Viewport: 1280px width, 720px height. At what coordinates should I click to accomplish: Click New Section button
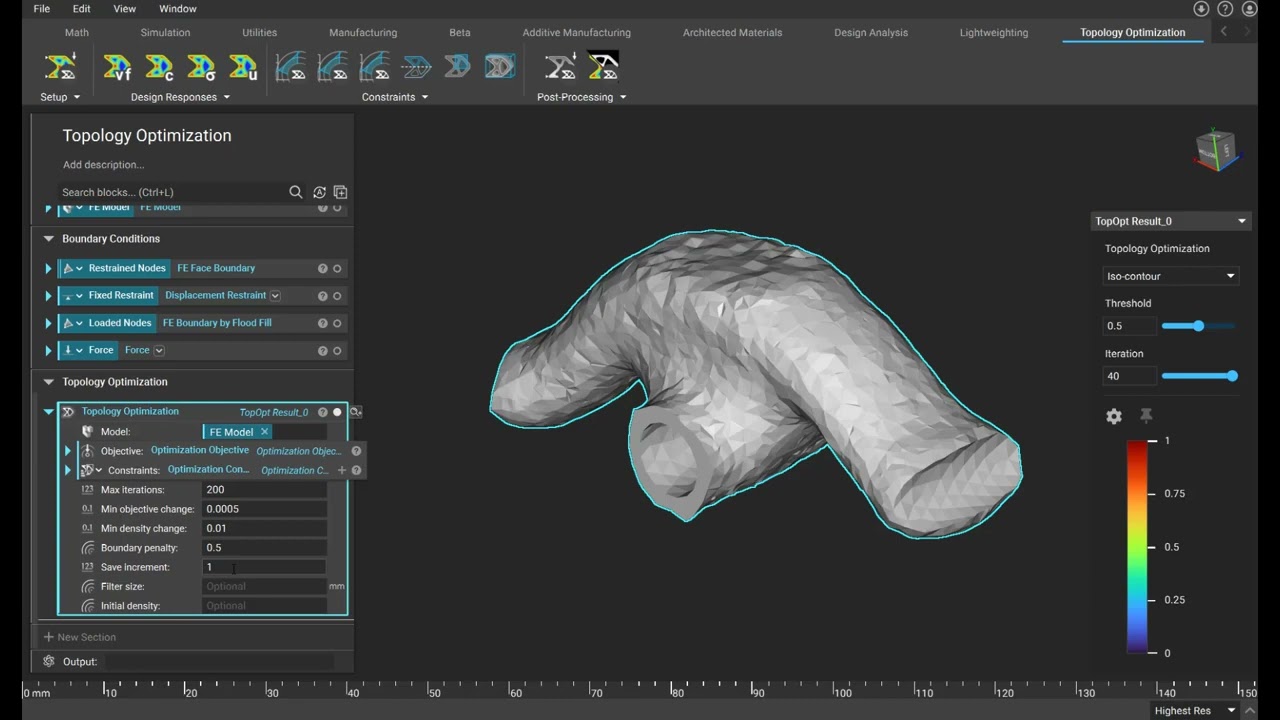pos(80,637)
